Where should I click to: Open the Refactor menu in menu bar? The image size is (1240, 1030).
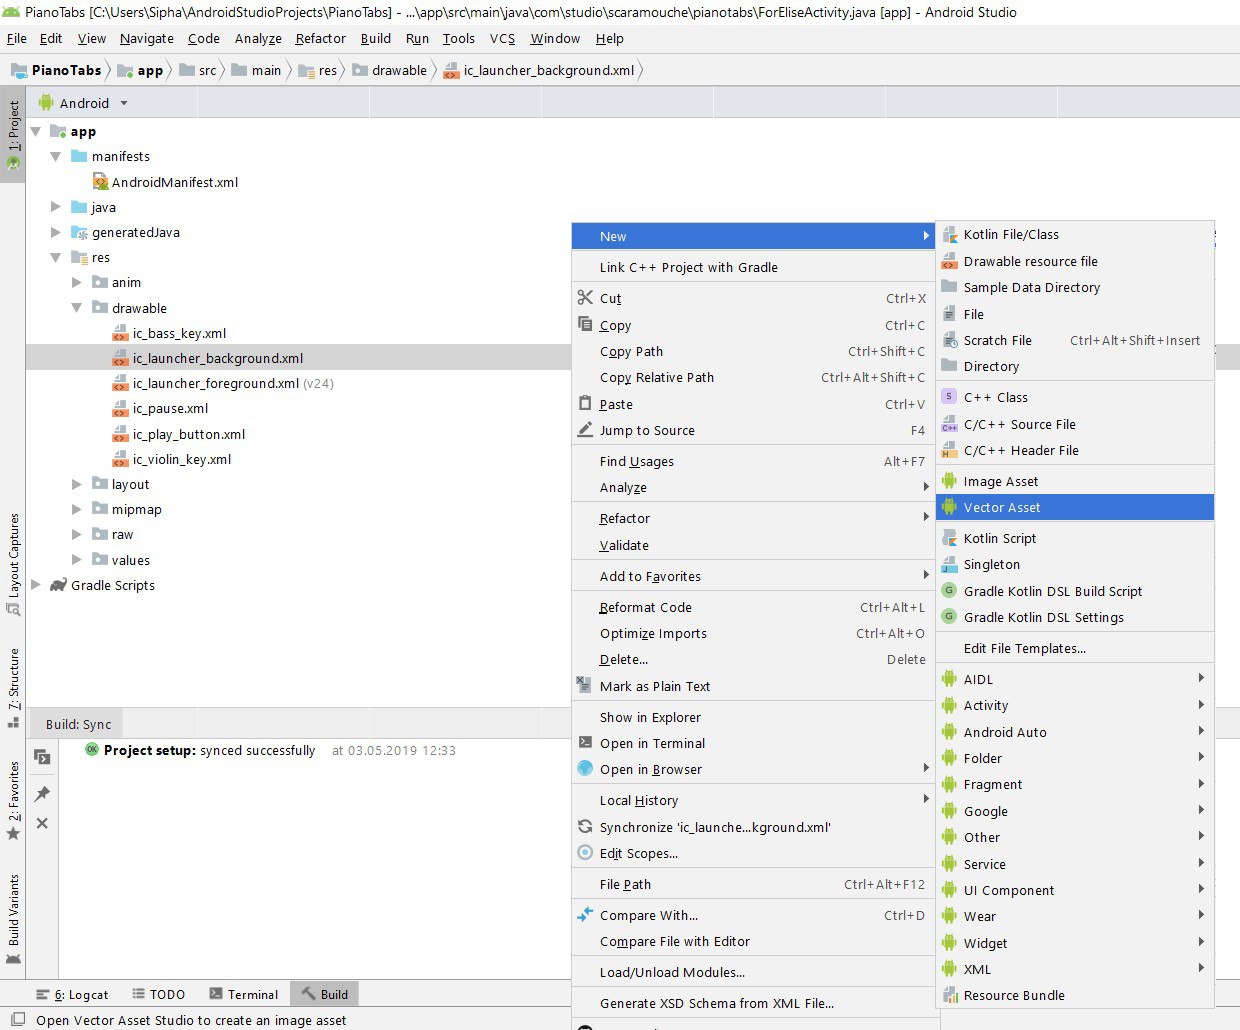tap(320, 38)
